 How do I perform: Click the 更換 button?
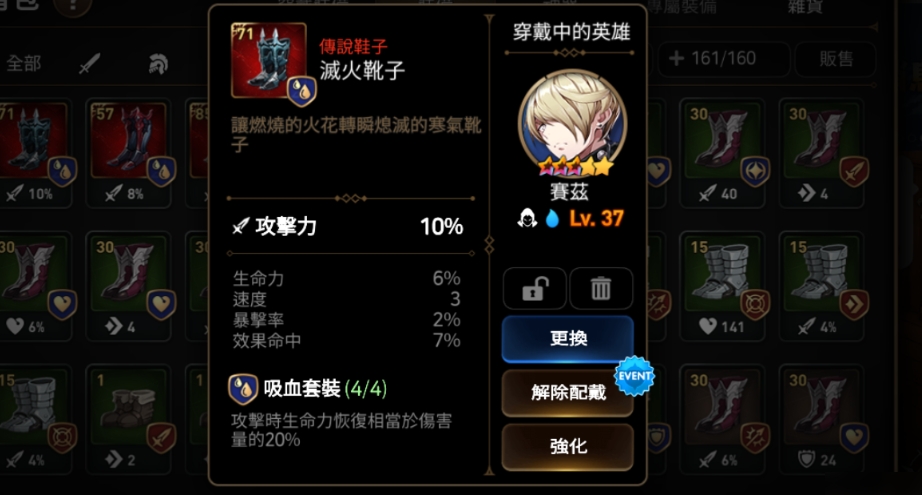tap(567, 339)
